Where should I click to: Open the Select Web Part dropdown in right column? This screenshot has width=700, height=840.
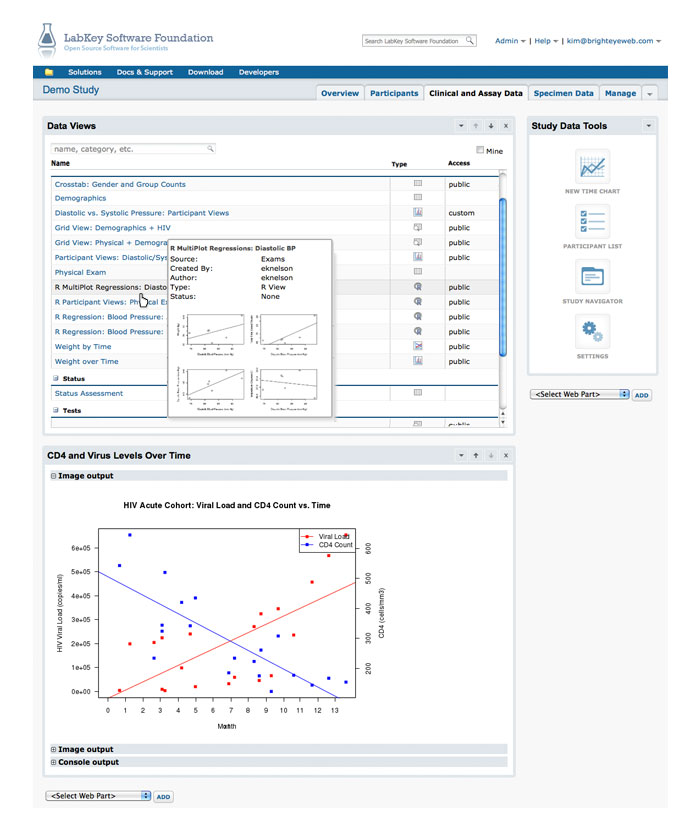(x=579, y=394)
